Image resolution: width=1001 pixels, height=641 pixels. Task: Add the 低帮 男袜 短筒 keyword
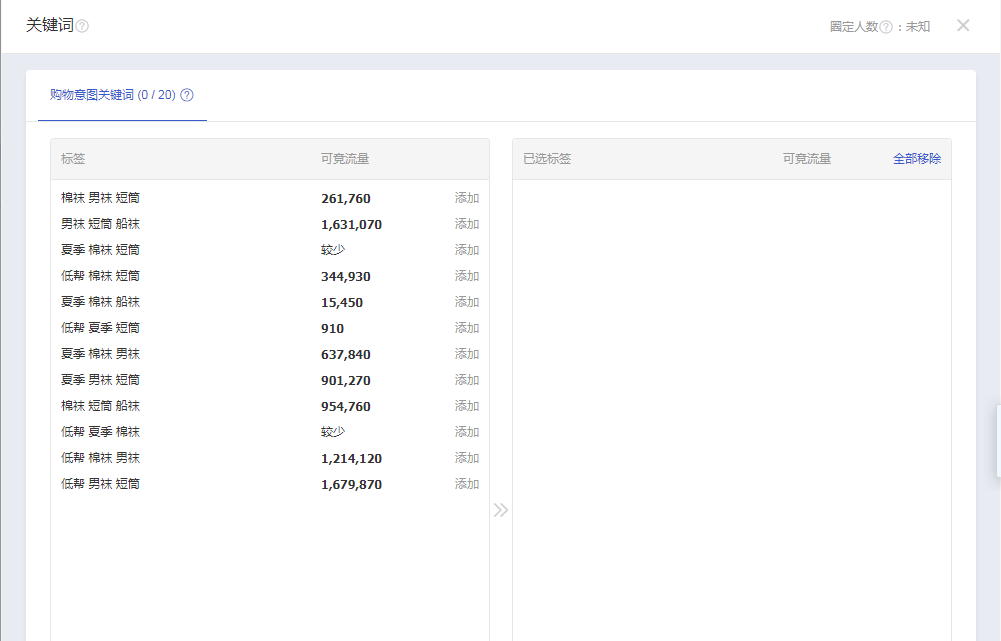pyautogui.click(x=467, y=484)
